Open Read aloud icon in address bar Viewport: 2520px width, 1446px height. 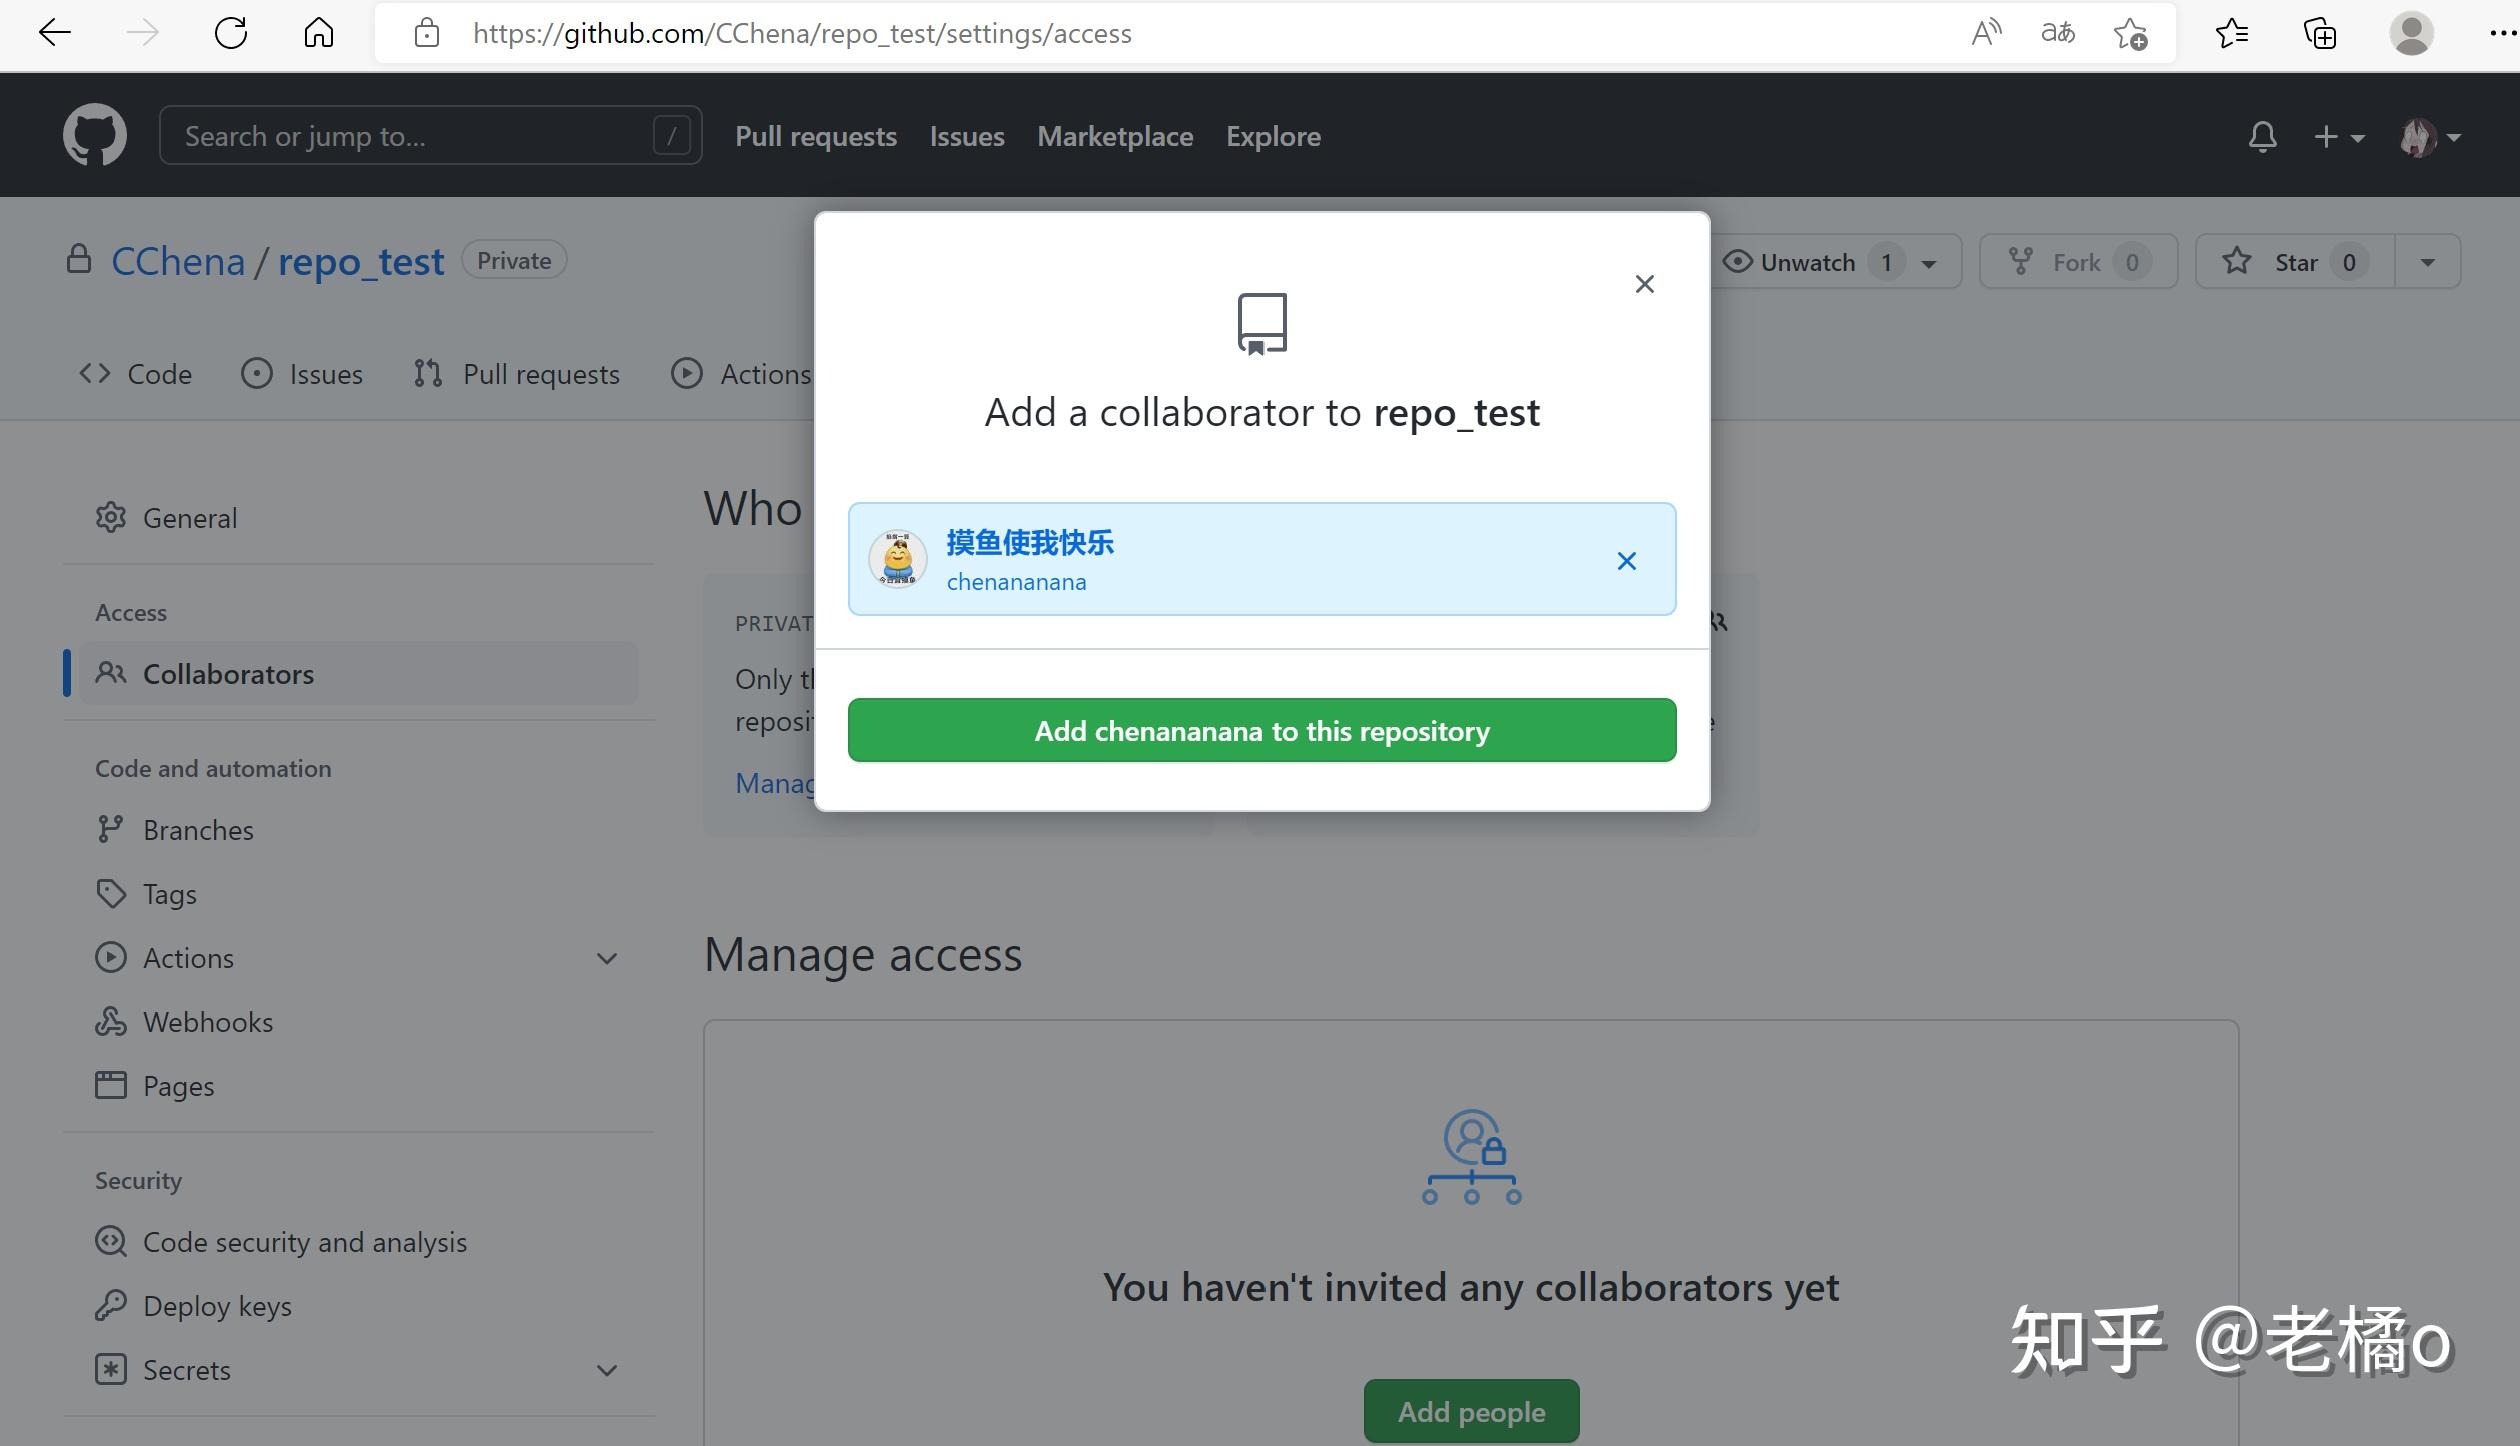pos(1986,33)
